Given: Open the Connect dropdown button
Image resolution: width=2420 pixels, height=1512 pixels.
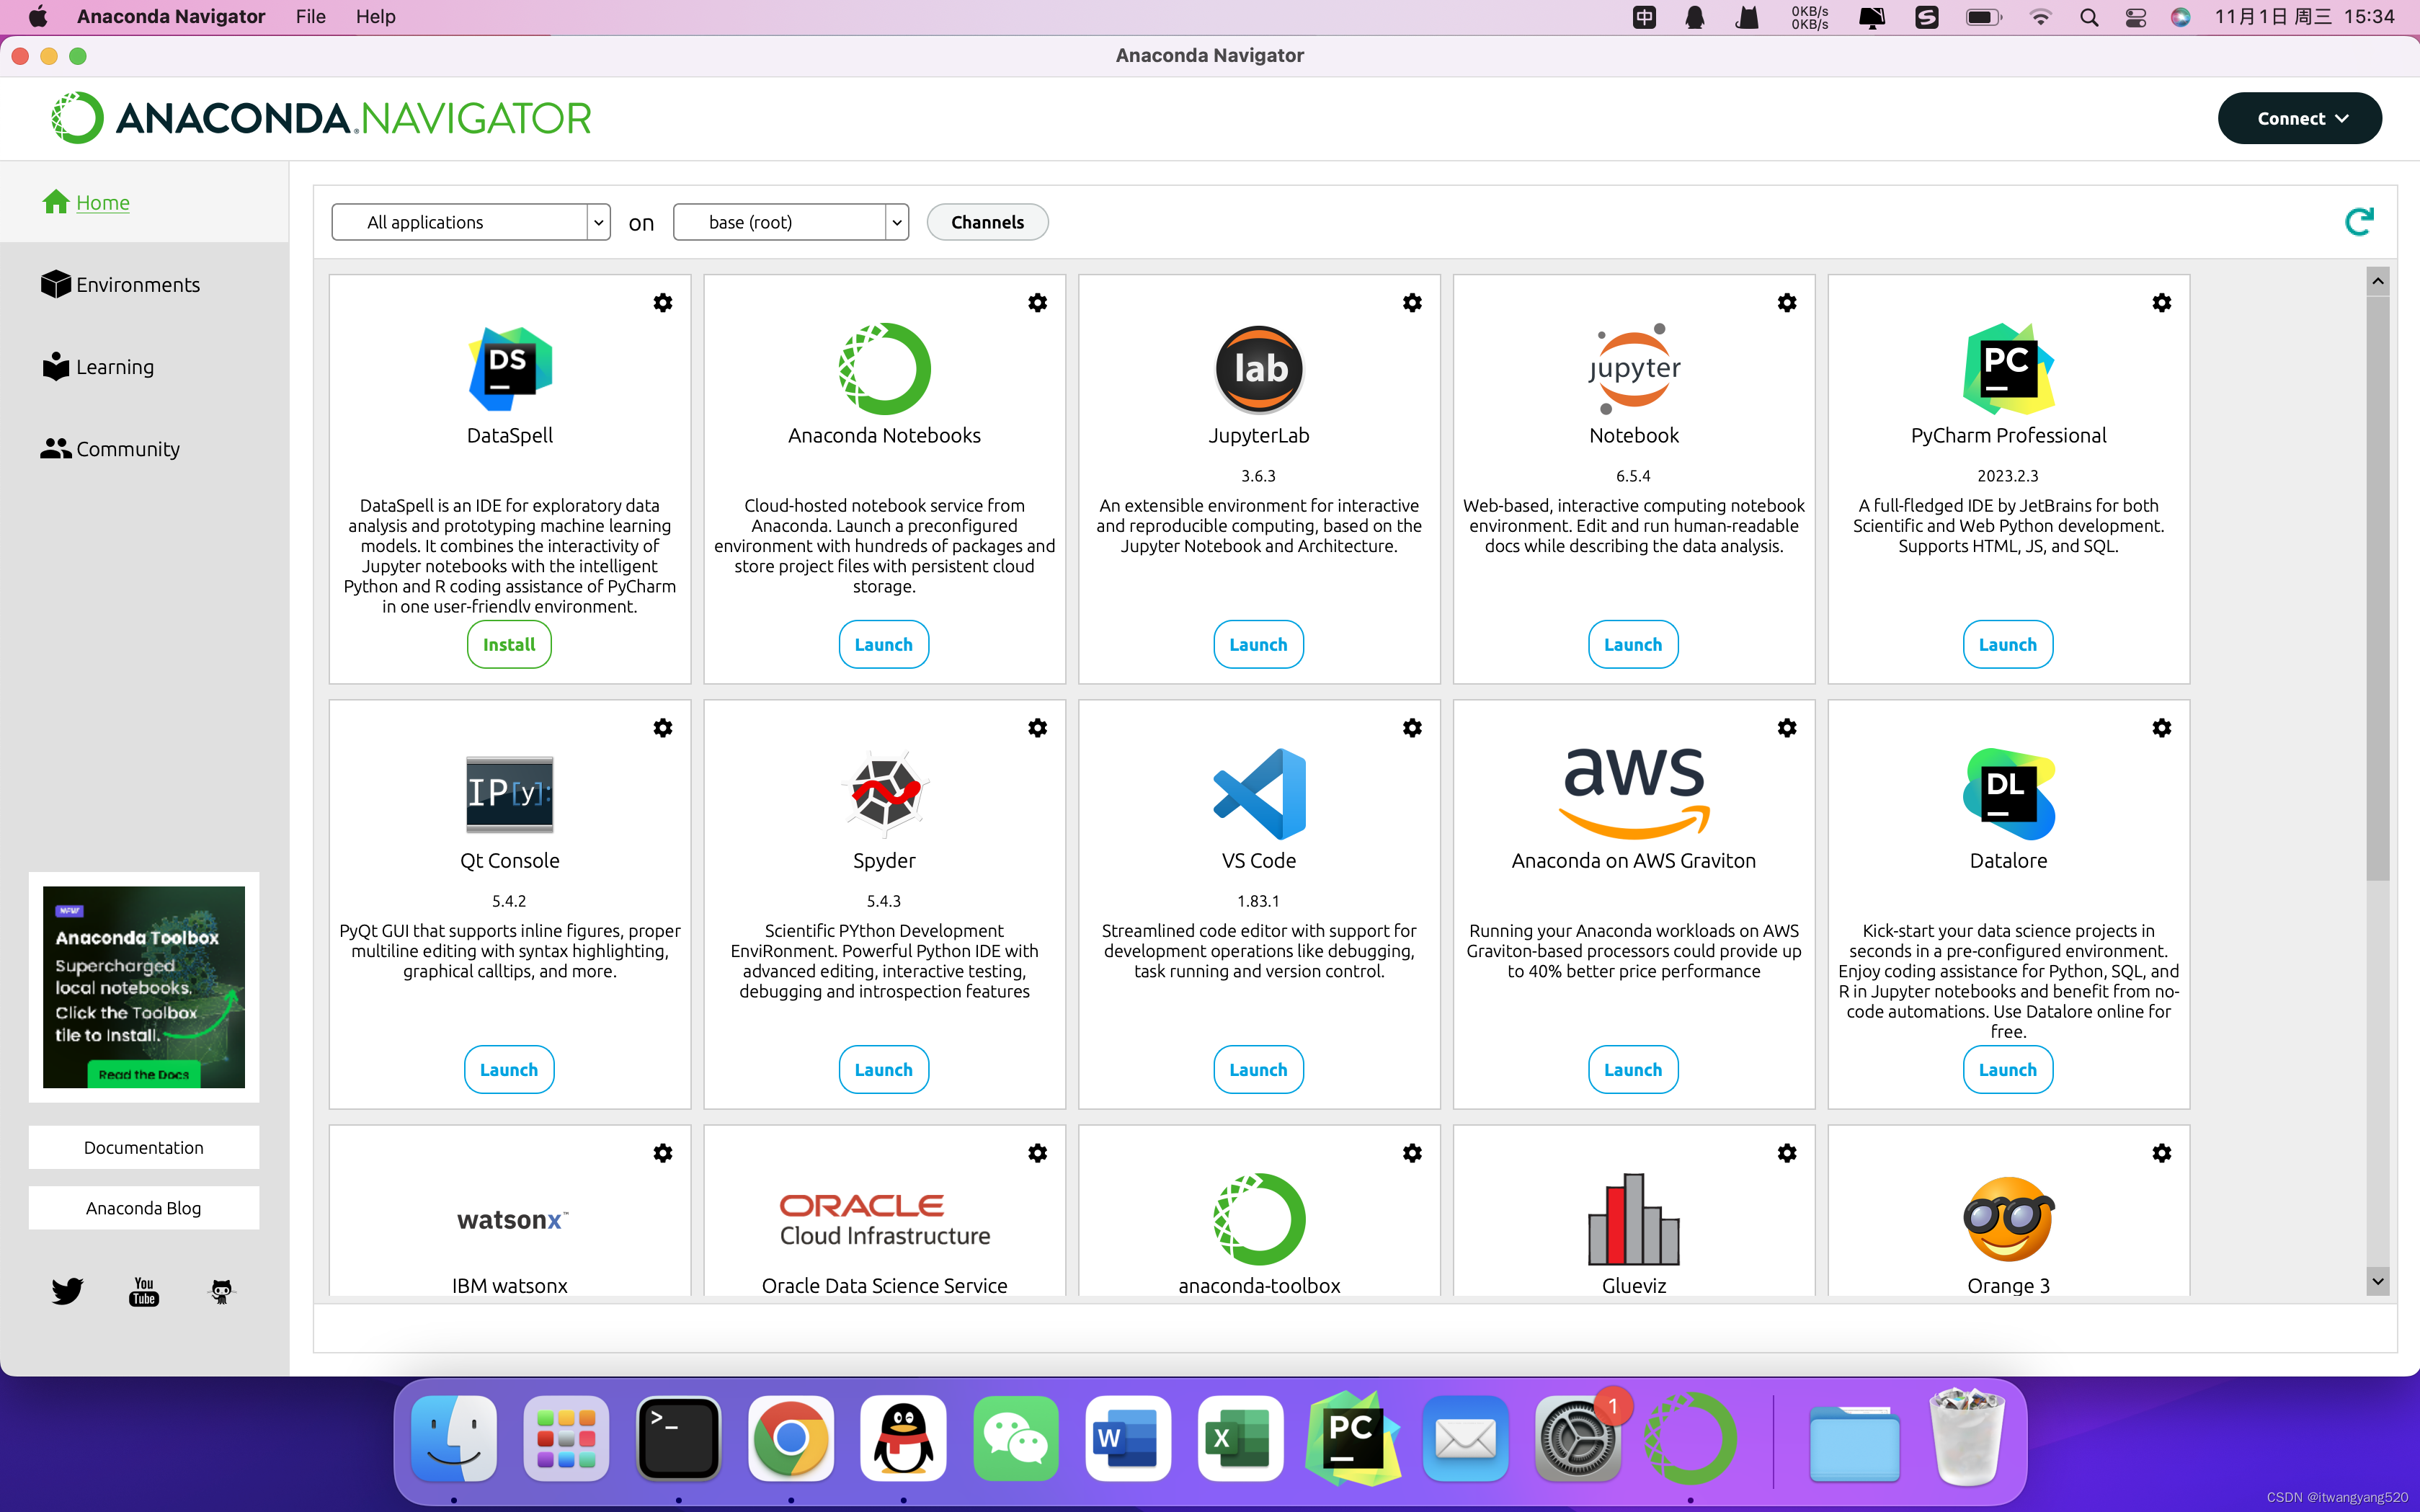Looking at the screenshot, I should (2299, 118).
